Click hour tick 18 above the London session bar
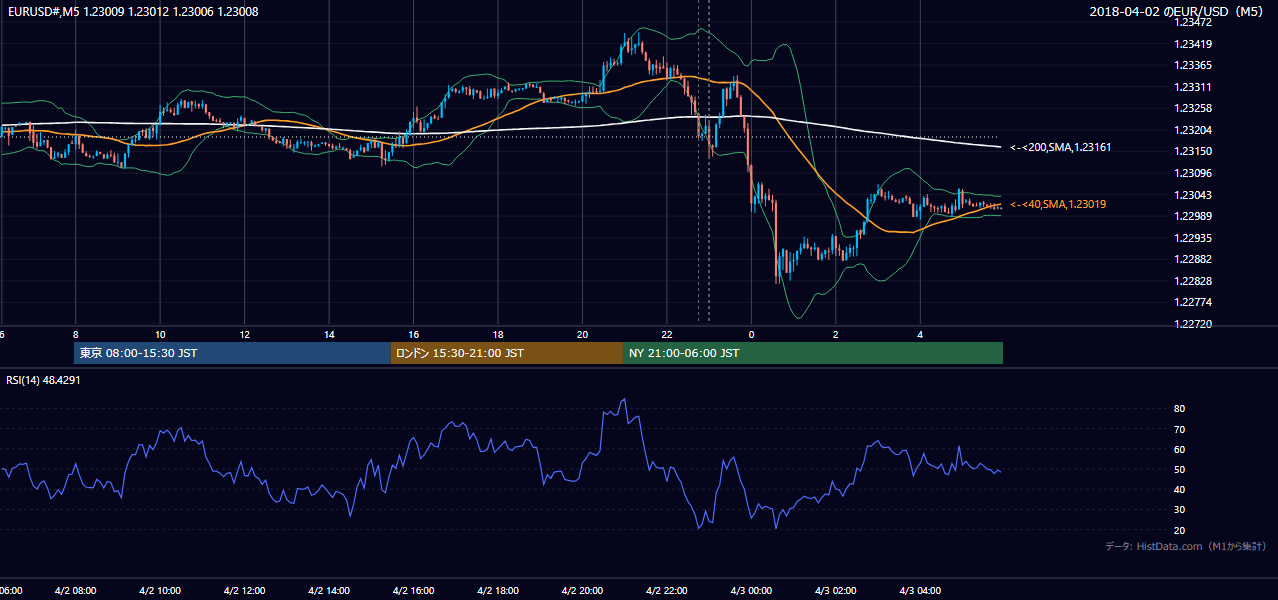The width and height of the screenshot is (1278, 600). (x=498, y=335)
